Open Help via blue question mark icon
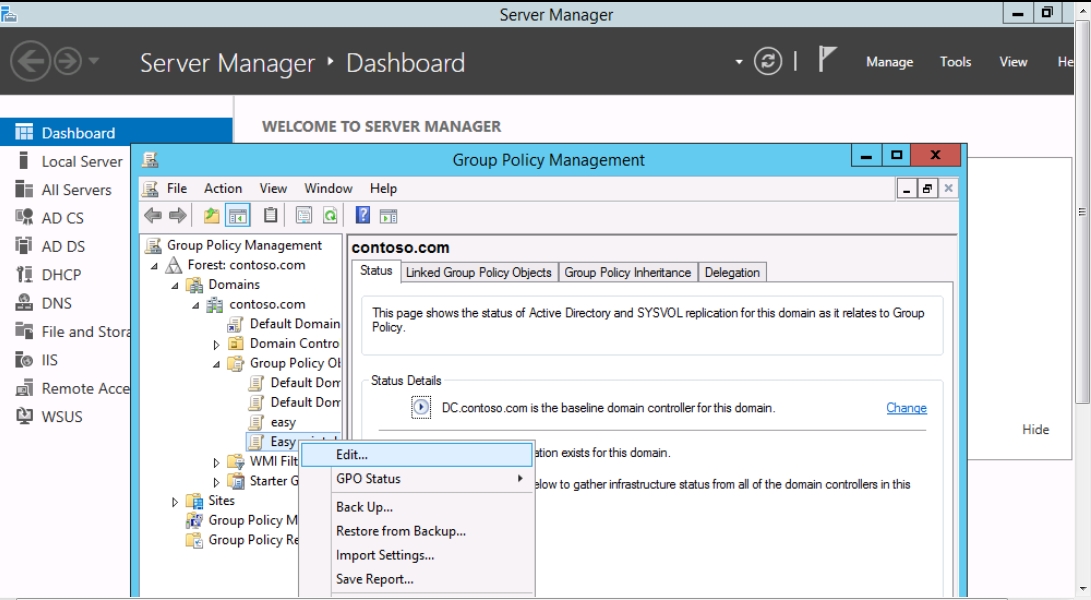Image resolution: width=1091 pixels, height=600 pixels. (363, 215)
